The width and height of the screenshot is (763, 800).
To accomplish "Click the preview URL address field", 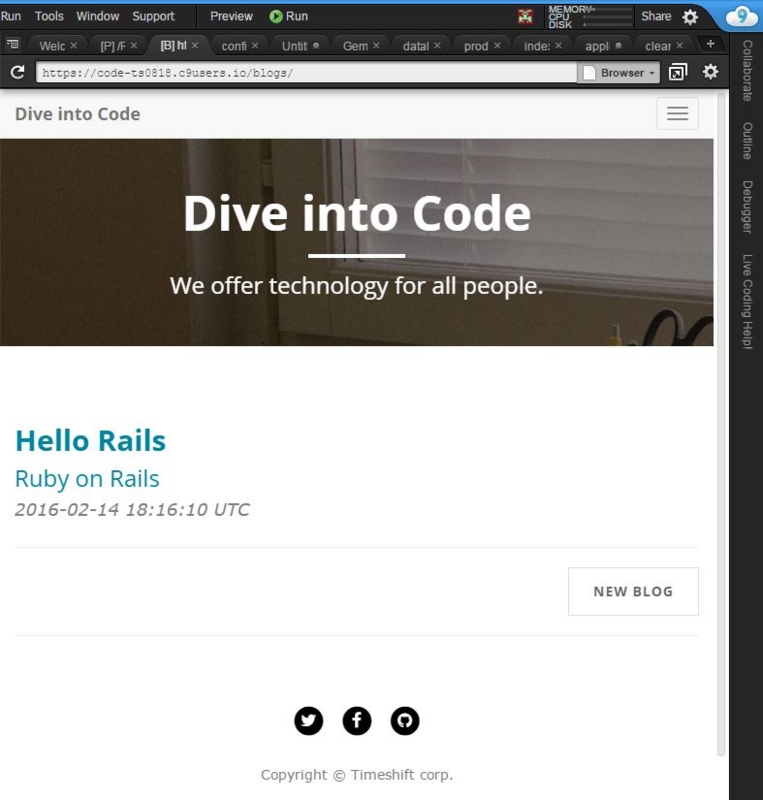I will (x=306, y=72).
